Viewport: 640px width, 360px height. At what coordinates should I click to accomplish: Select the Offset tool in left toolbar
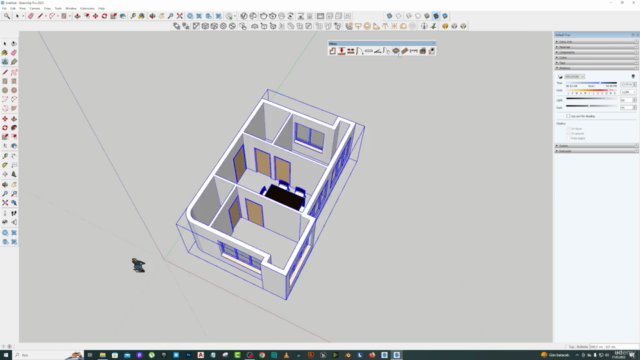coord(14,137)
